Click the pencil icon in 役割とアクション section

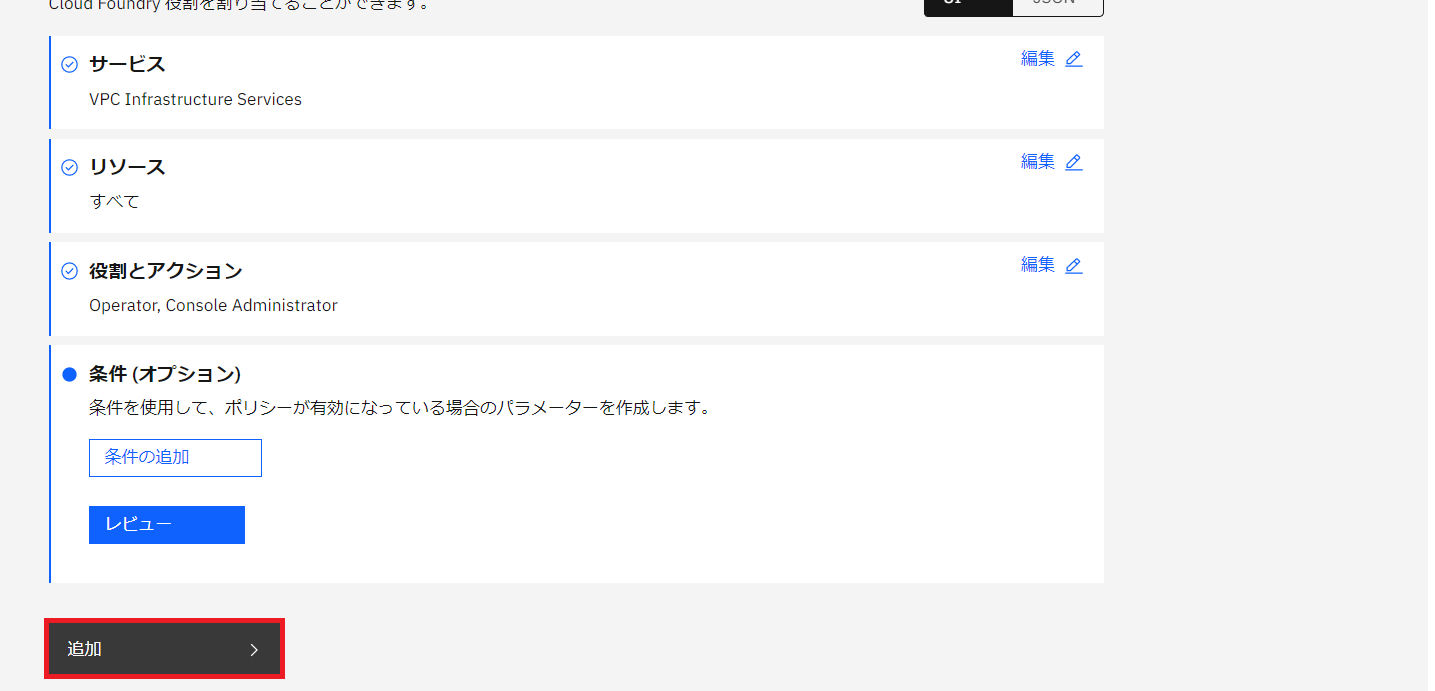pyautogui.click(x=1073, y=266)
